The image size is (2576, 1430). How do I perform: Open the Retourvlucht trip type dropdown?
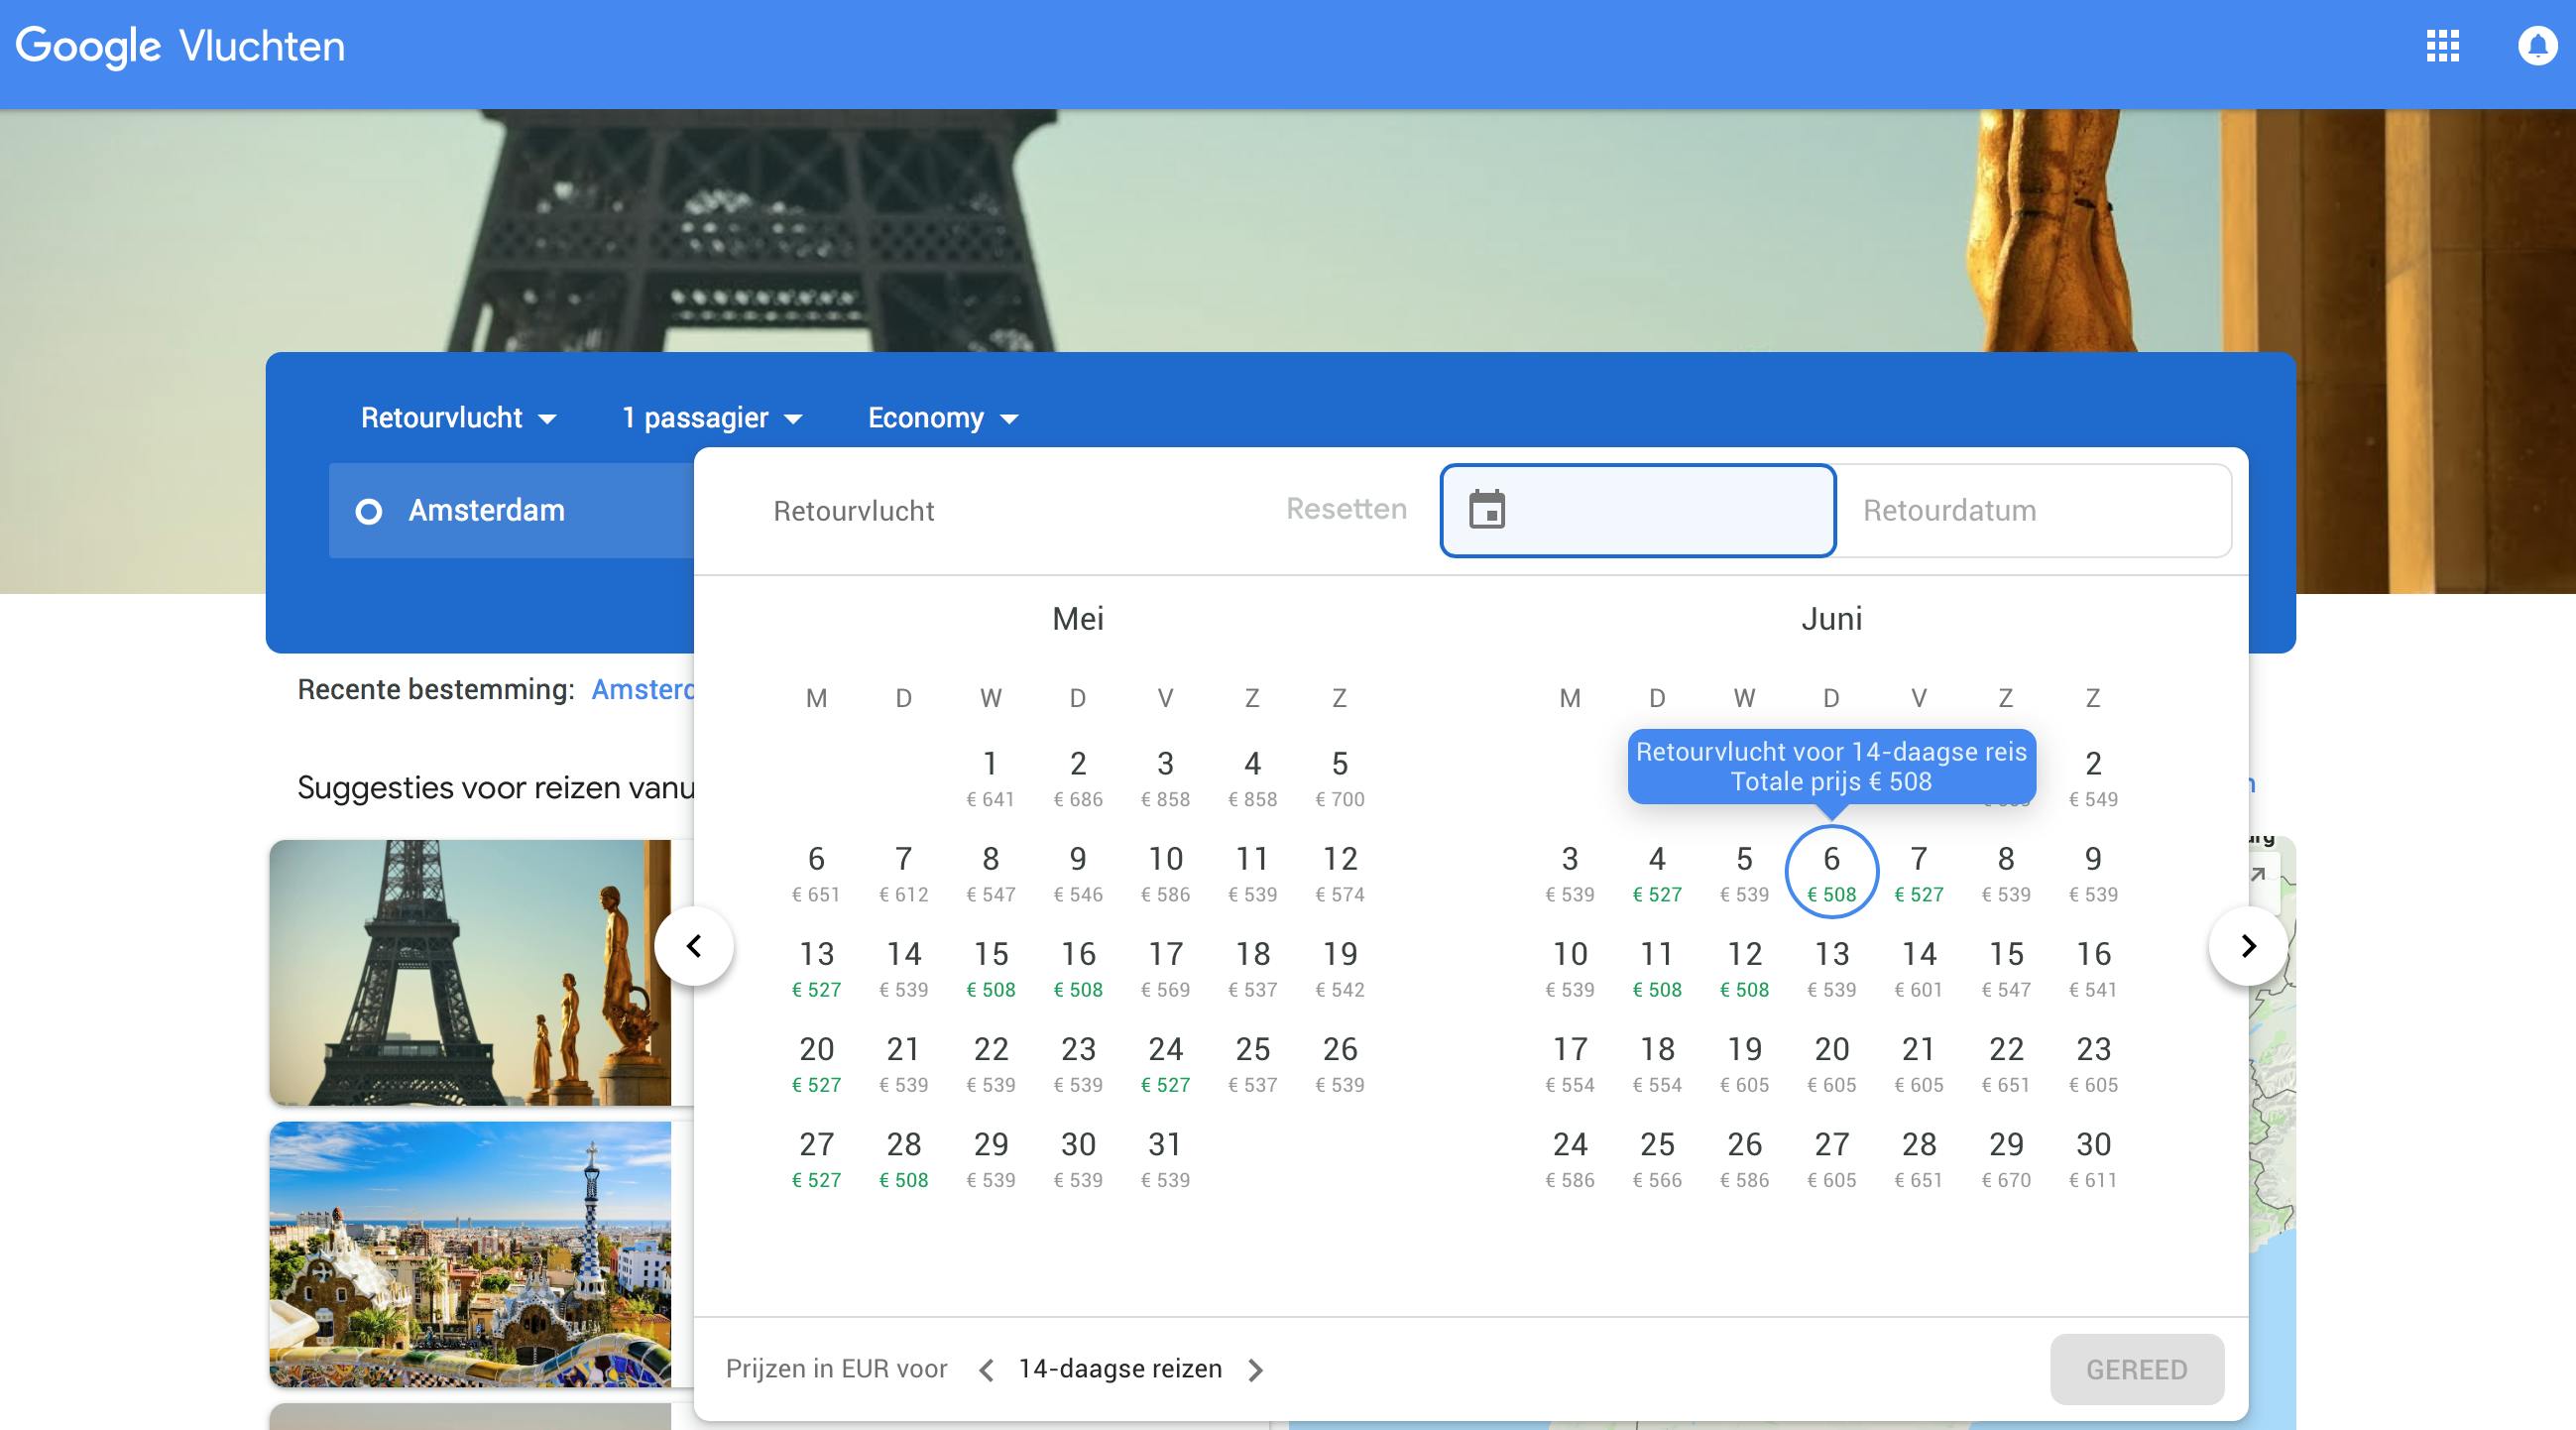458,418
